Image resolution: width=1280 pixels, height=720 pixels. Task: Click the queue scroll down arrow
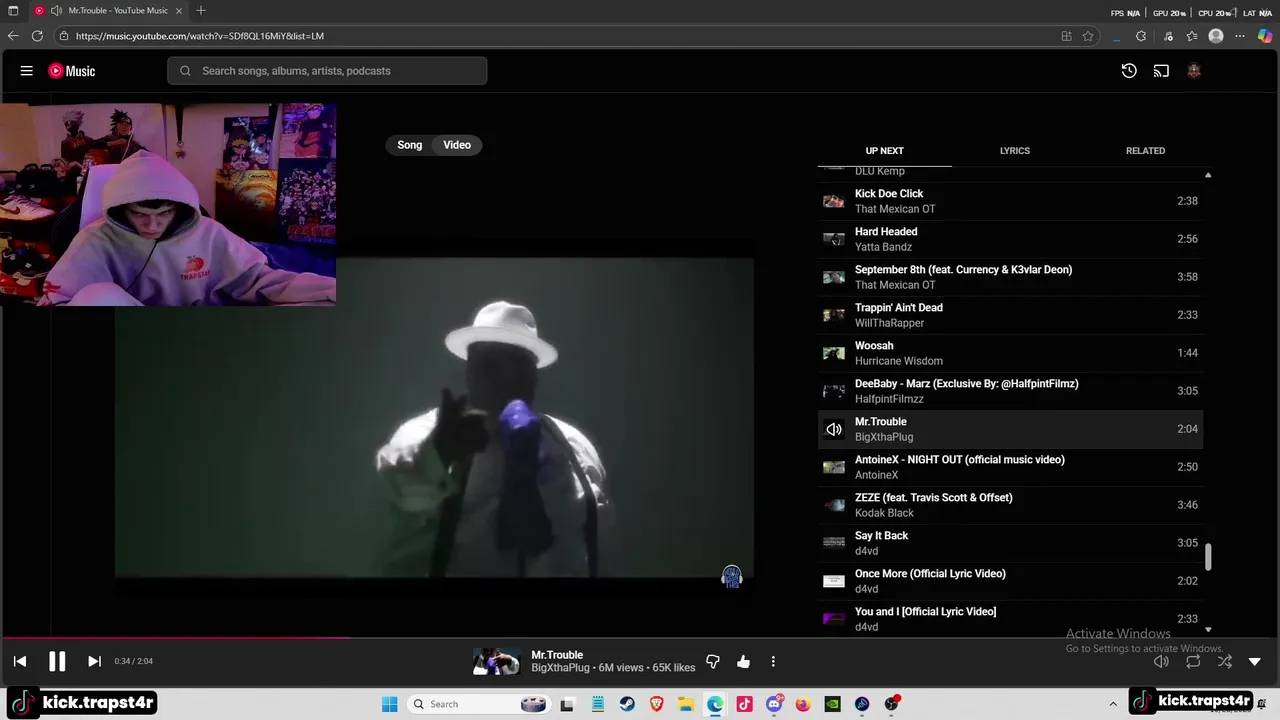(1208, 629)
